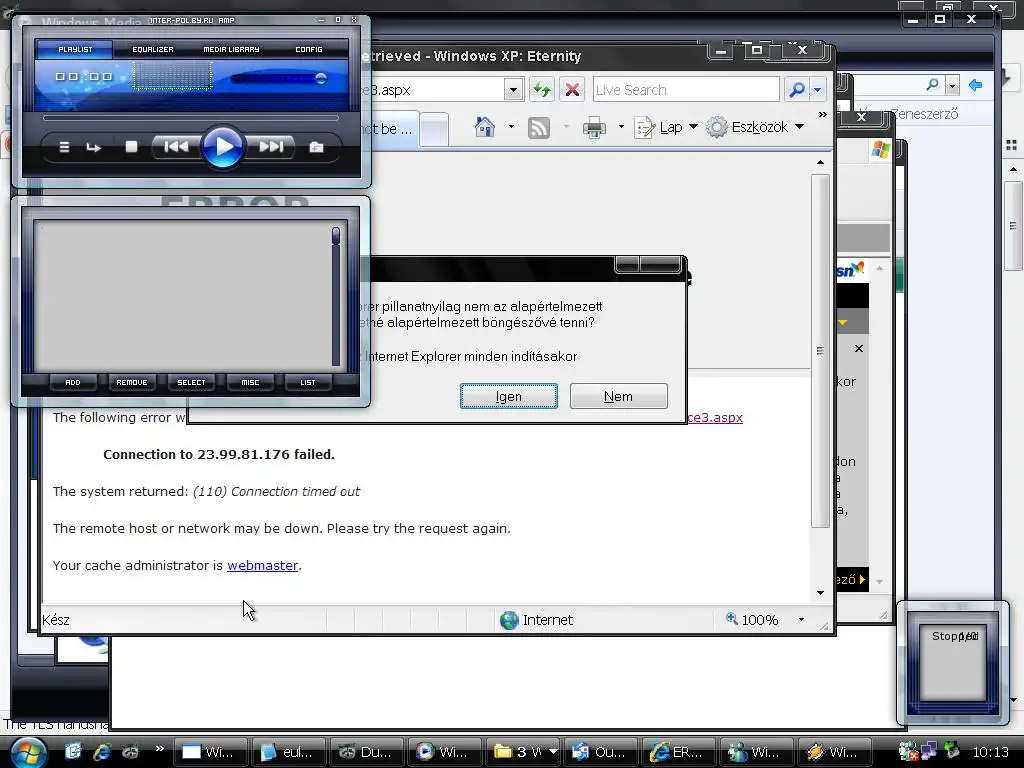Open the MEDIA LIBRARY tab
1024x768 pixels.
pyautogui.click(x=231, y=50)
